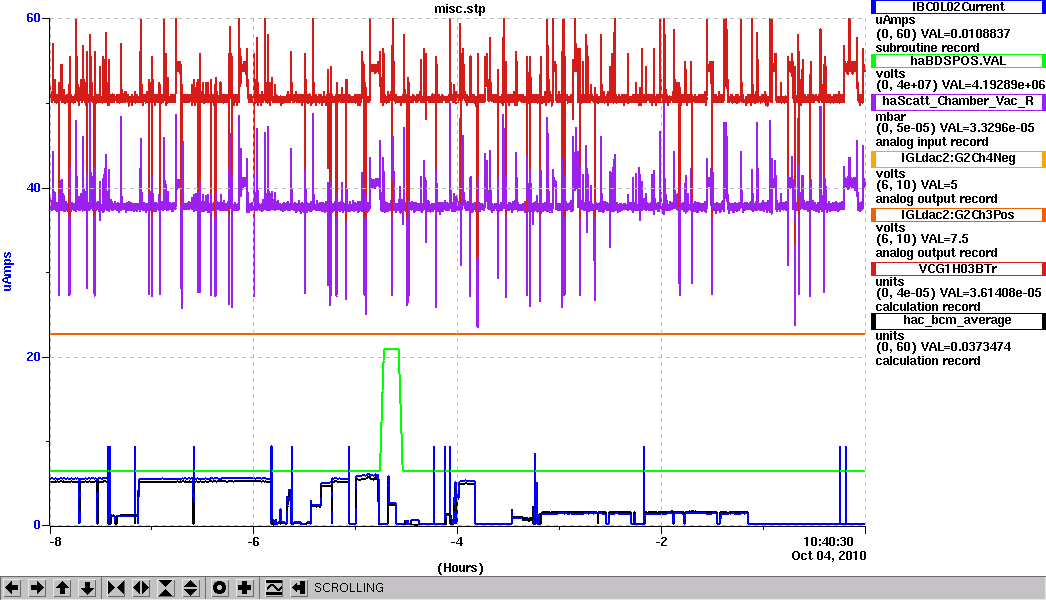Click the X-axis tick label -6
Viewport: 1046px width, 600px height.
pos(253,541)
